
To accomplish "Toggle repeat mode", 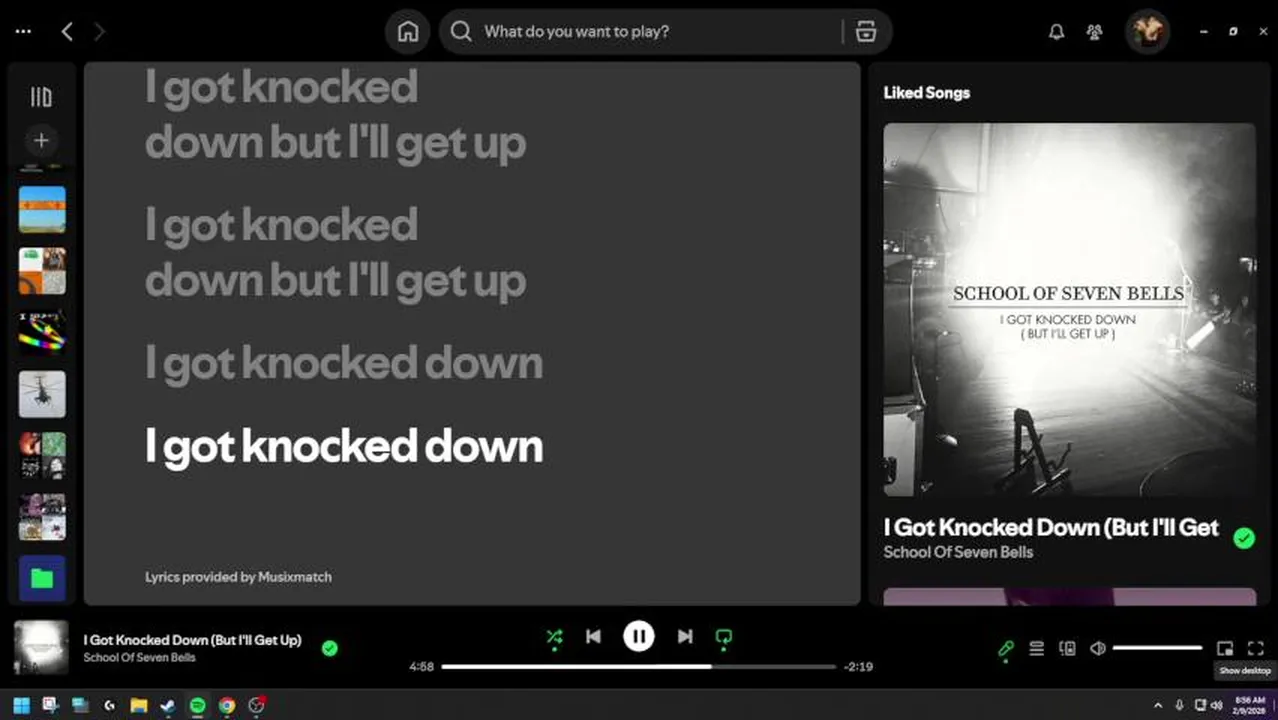I will pyautogui.click(x=724, y=637).
